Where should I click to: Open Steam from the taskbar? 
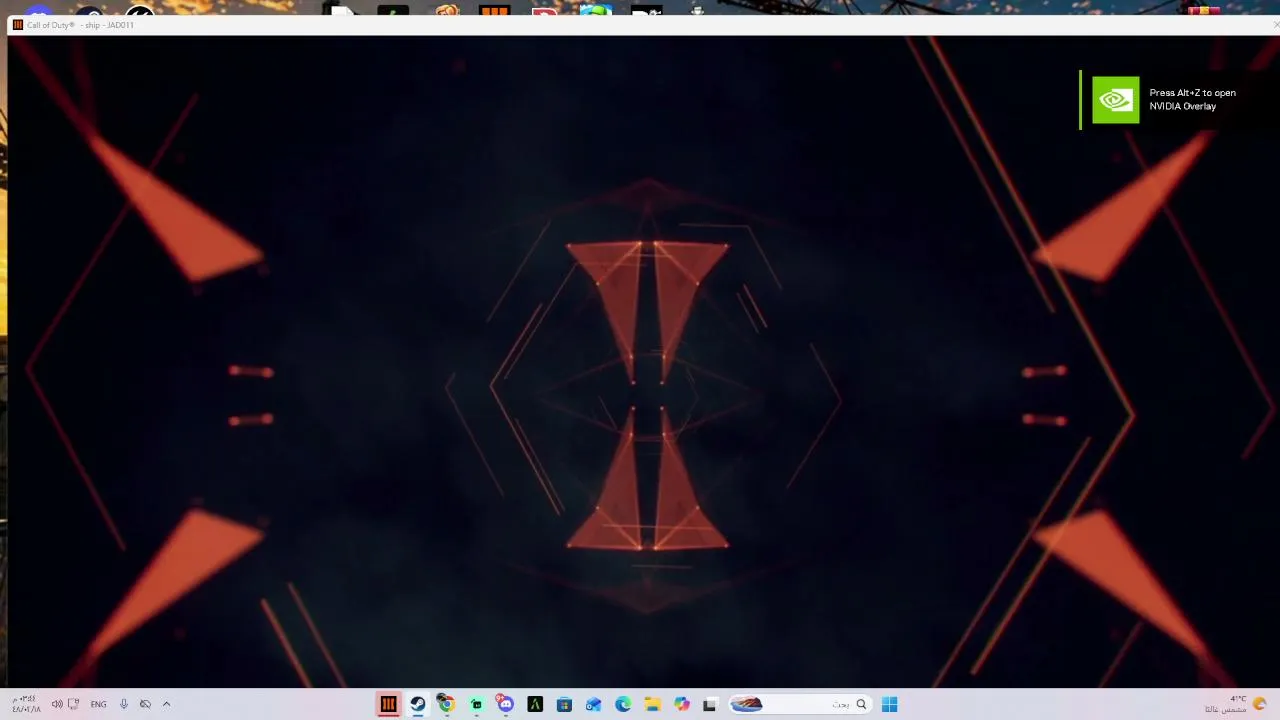coord(418,704)
